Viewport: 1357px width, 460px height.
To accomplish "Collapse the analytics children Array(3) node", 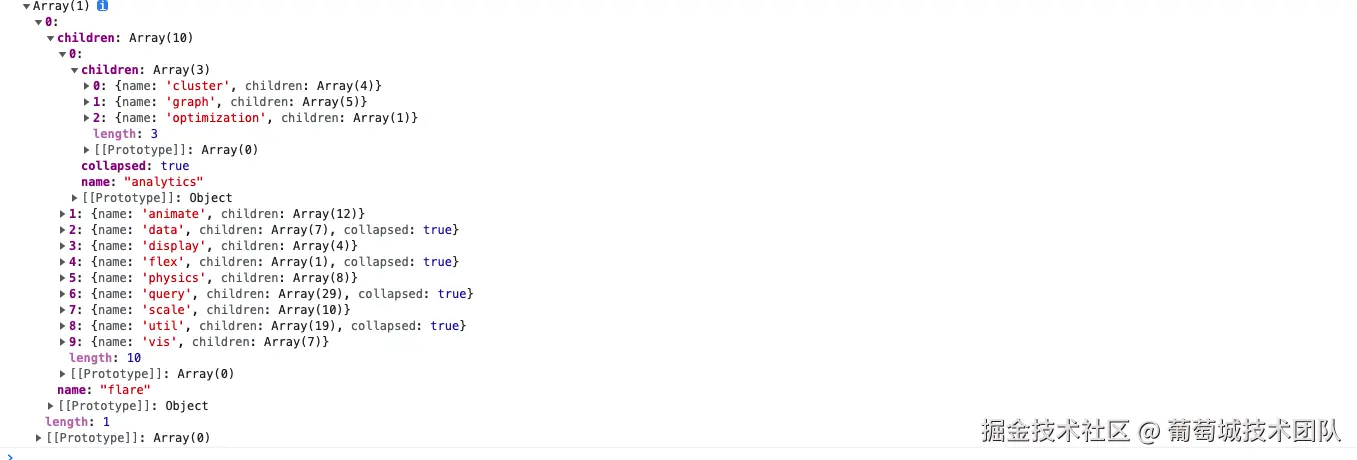I will click(75, 70).
